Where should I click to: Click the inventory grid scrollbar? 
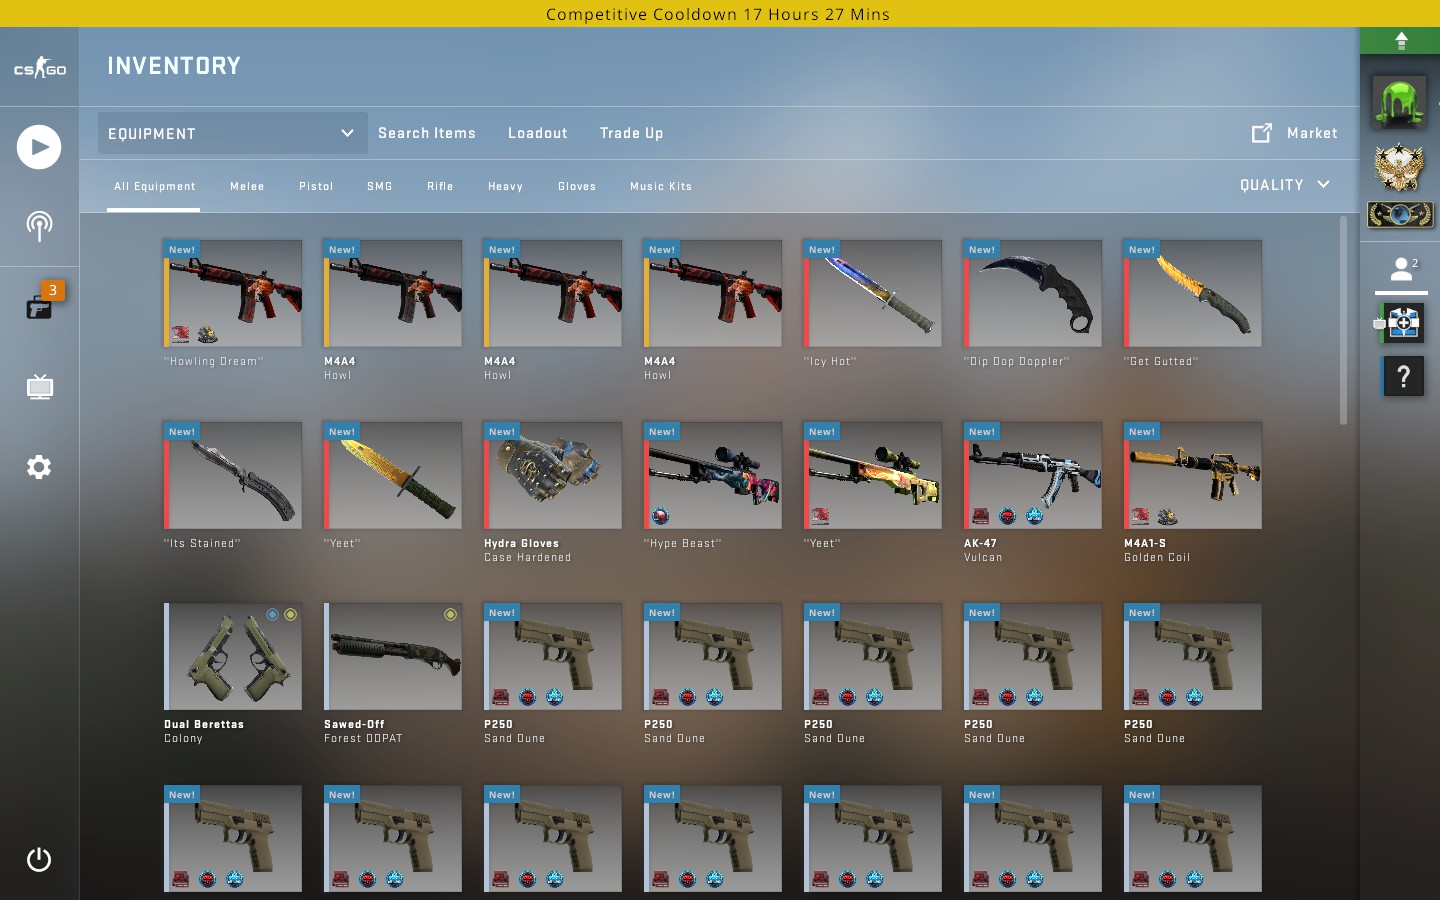click(1343, 320)
